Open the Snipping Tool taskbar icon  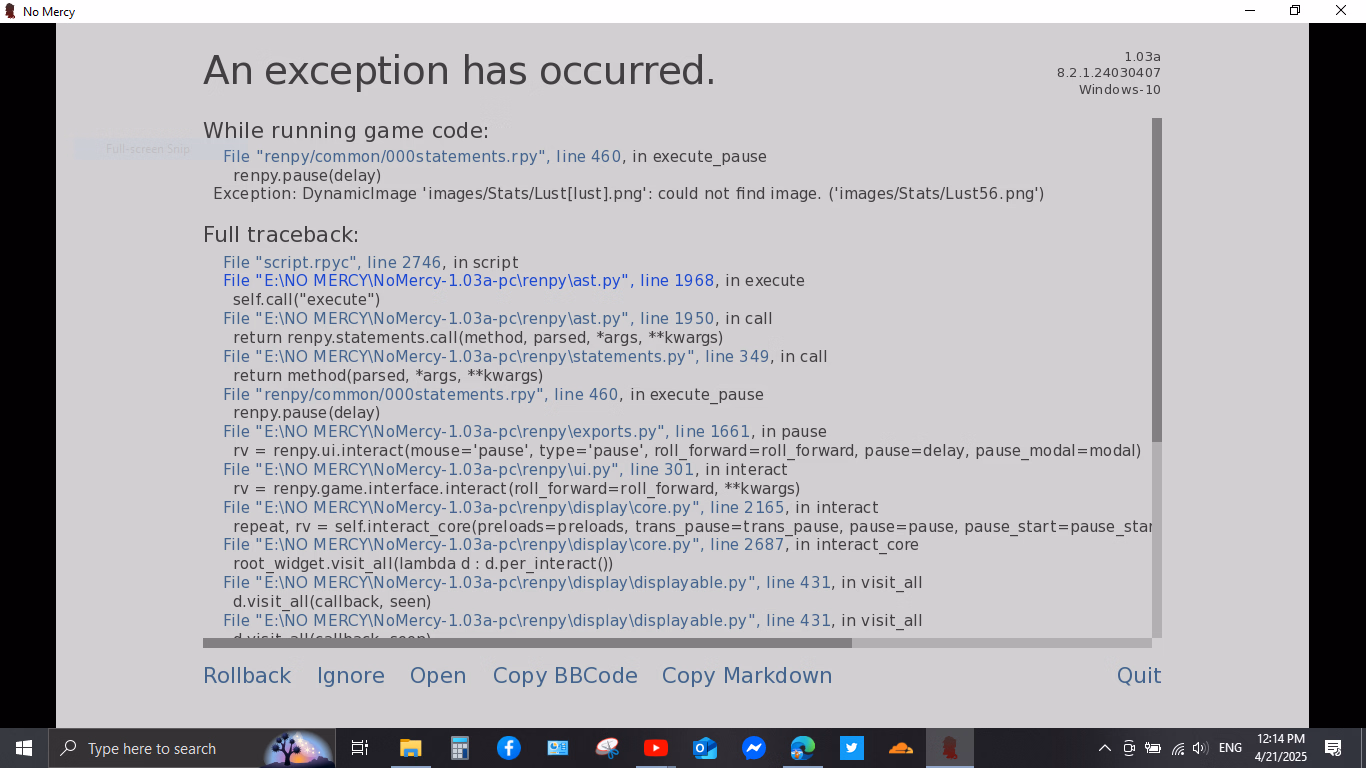pyautogui.click(x=607, y=748)
